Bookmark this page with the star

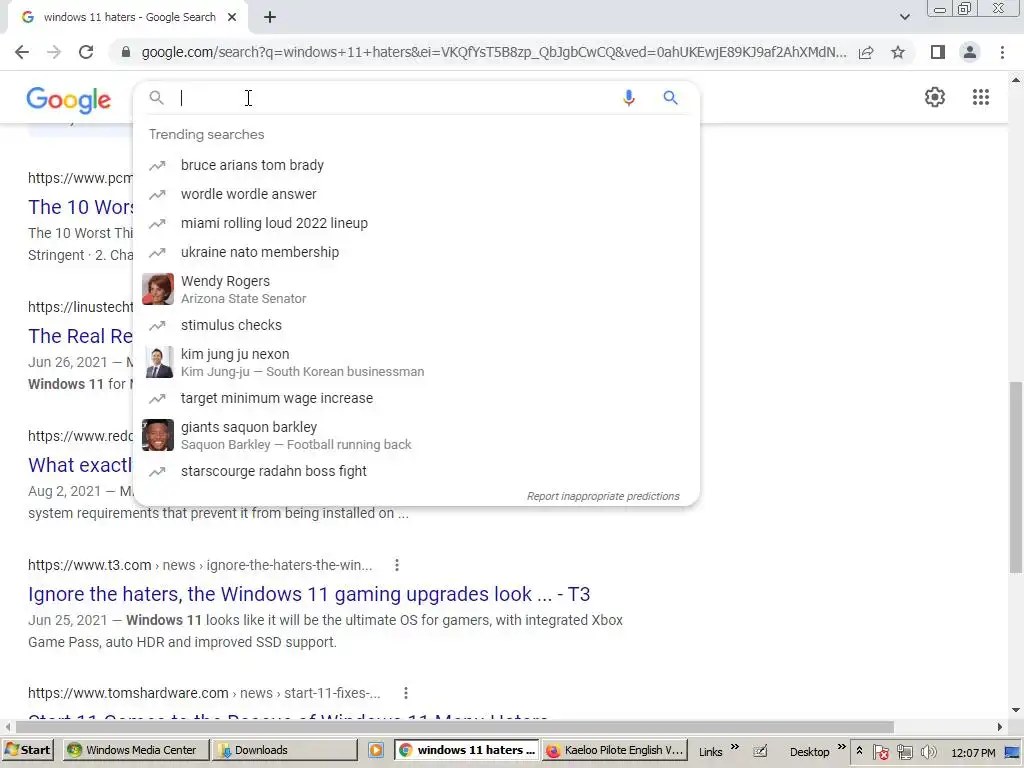click(898, 52)
